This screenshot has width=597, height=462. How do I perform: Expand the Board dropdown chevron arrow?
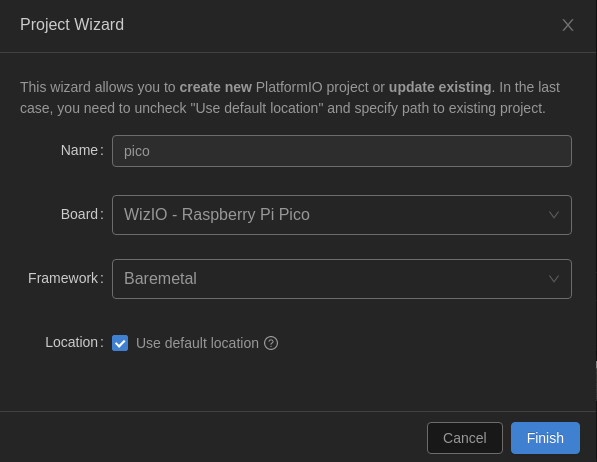(x=554, y=215)
